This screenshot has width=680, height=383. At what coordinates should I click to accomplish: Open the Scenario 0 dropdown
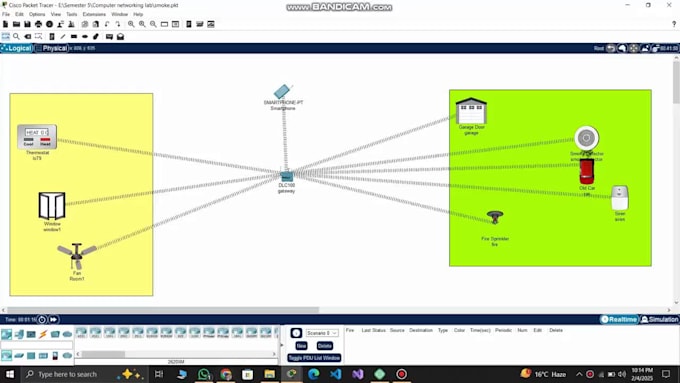coord(322,333)
